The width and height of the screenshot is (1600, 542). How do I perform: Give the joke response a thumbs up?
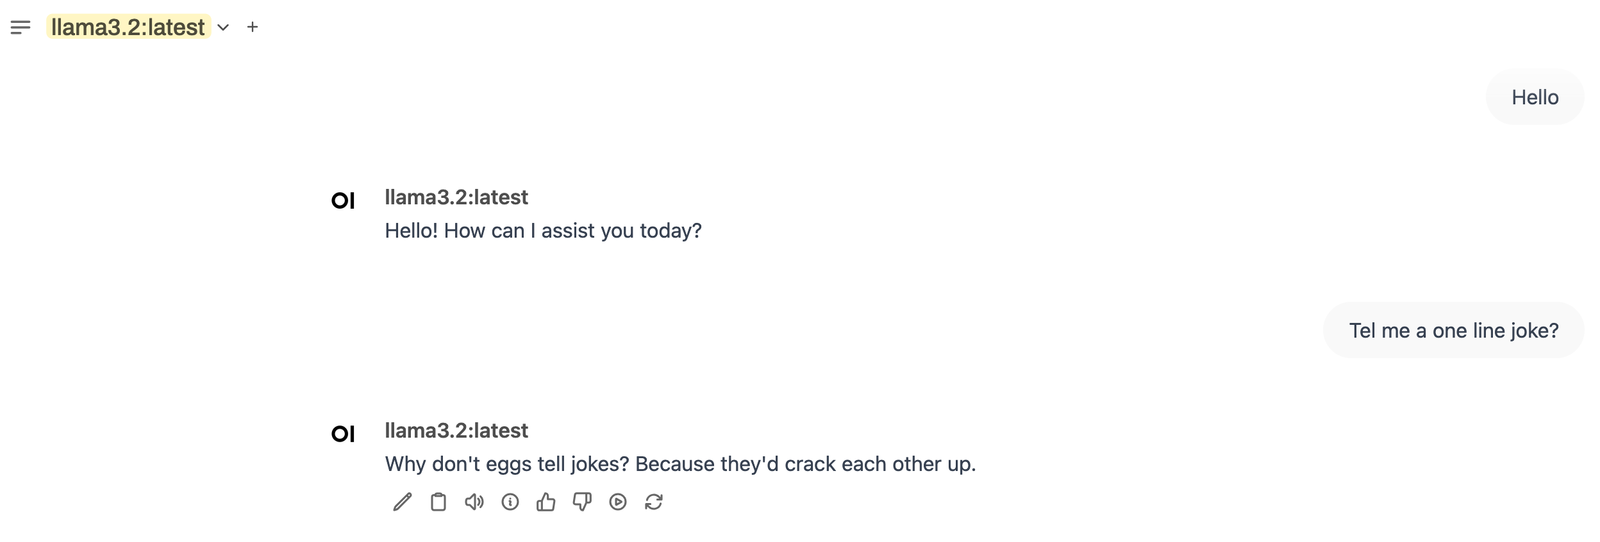tap(546, 502)
